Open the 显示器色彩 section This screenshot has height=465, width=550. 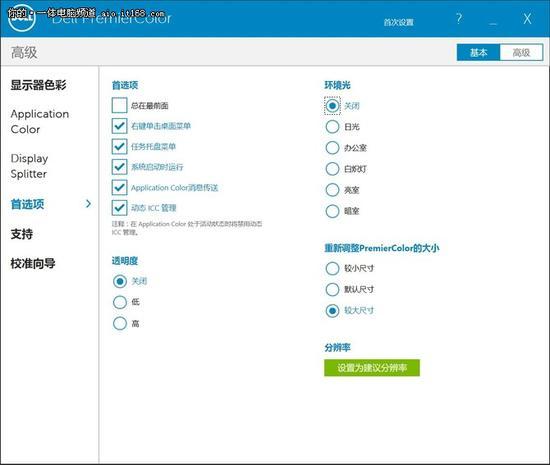click(x=38, y=85)
